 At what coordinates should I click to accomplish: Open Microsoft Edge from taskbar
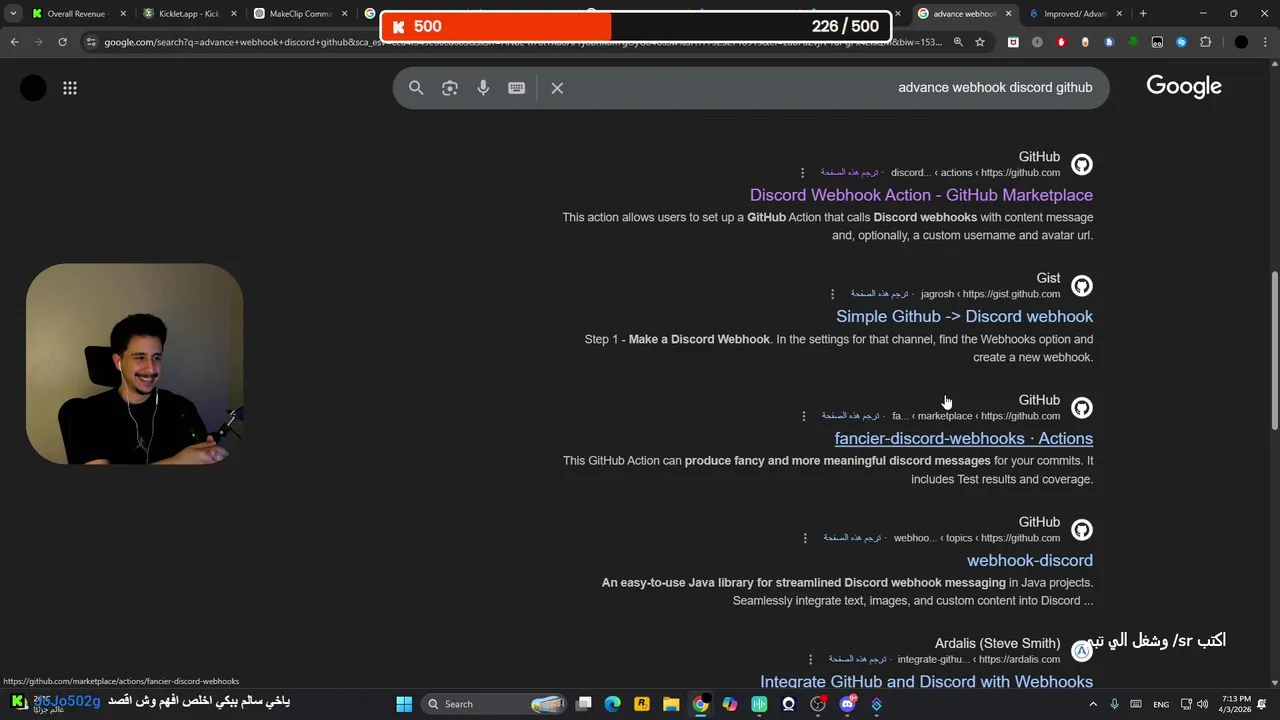[x=613, y=704]
